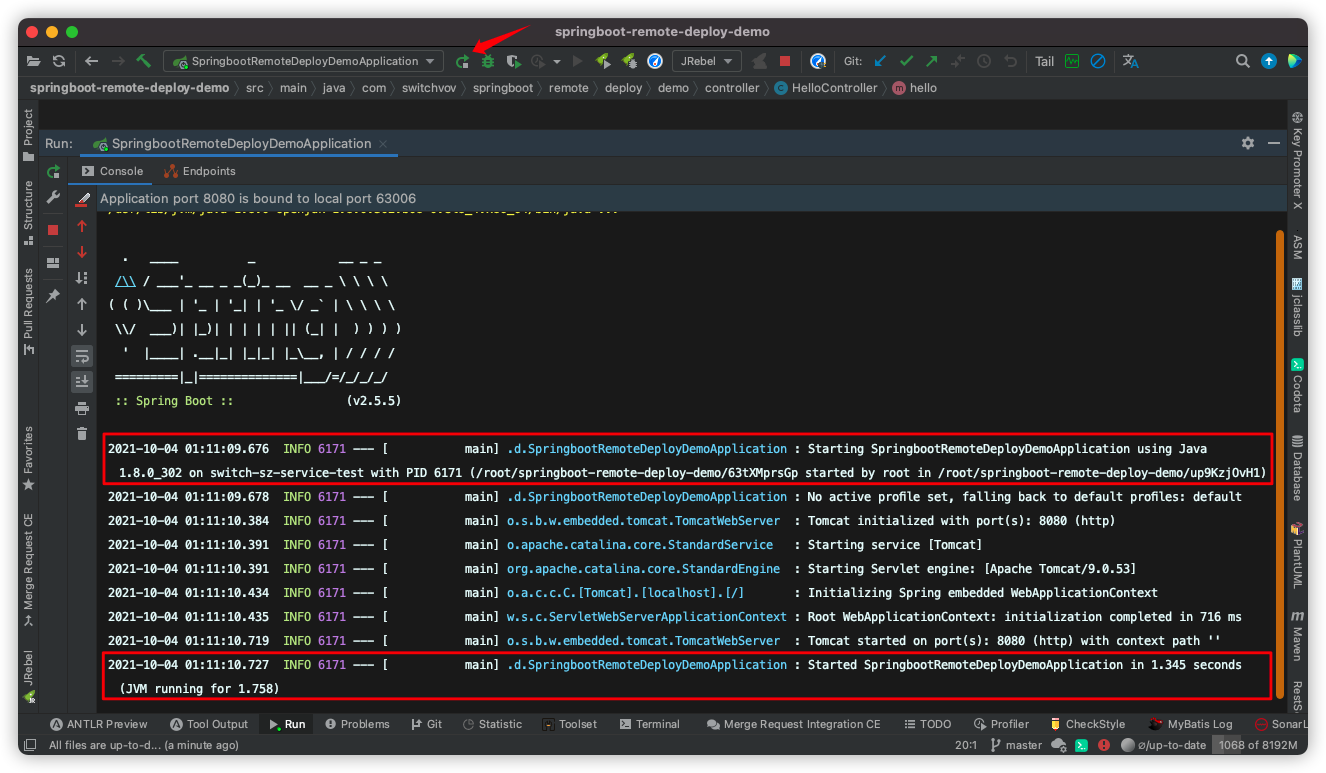Image resolution: width=1326 pixels, height=773 pixels.
Task: Click the Print console output icon
Action: coord(82,408)
